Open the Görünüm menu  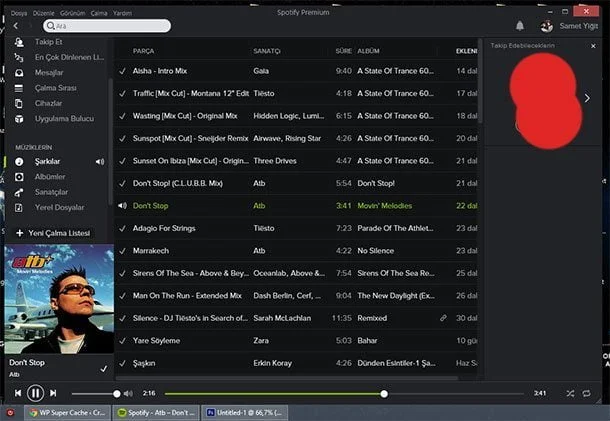[72, 13]
